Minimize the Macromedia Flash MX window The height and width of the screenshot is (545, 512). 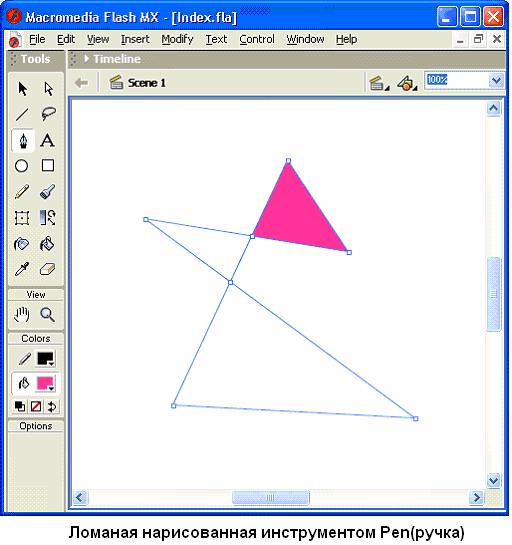(447, 17)
